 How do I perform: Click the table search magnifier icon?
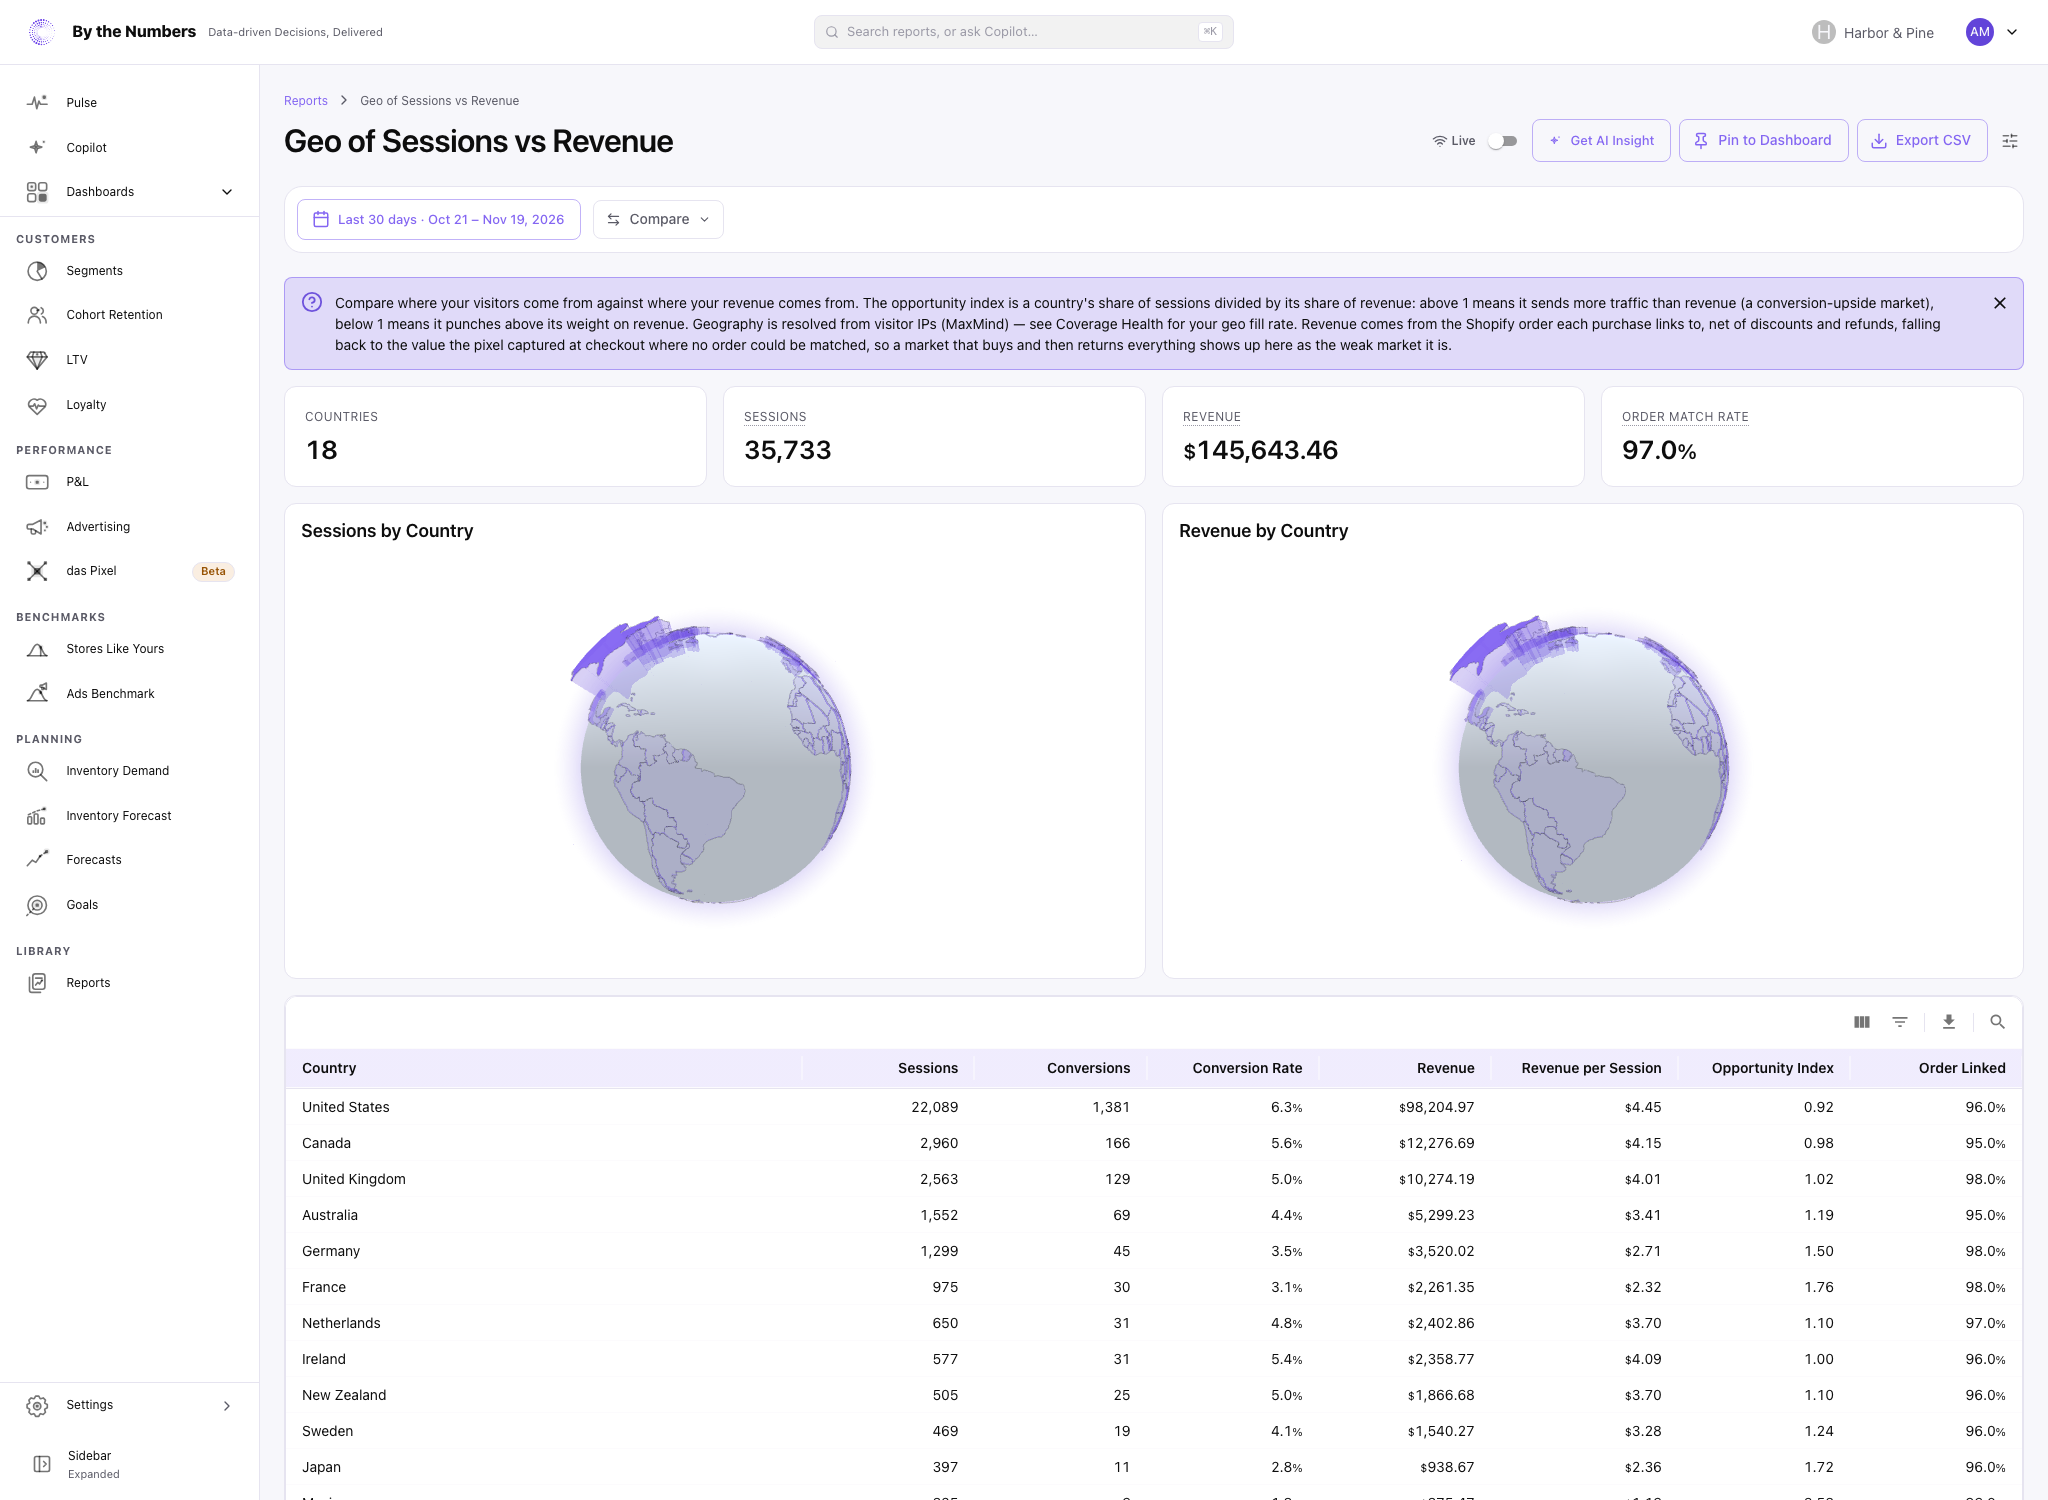pos(1997,1022)
